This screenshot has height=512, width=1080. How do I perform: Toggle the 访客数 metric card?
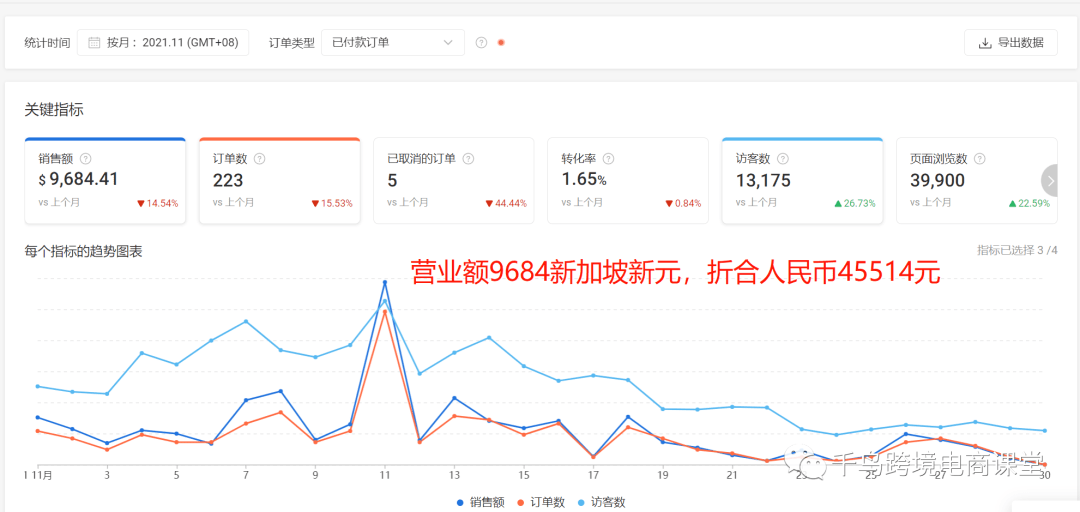pos(802,181)
